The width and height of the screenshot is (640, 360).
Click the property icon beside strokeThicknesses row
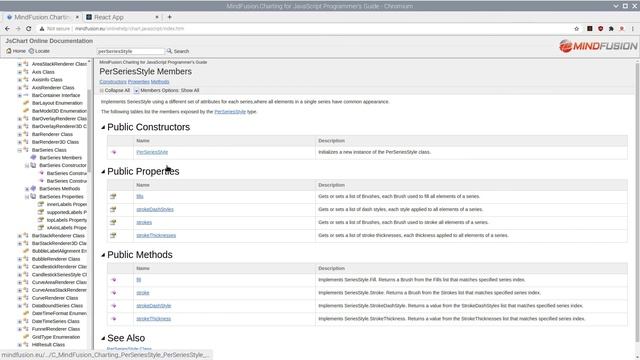click(113, 236)
